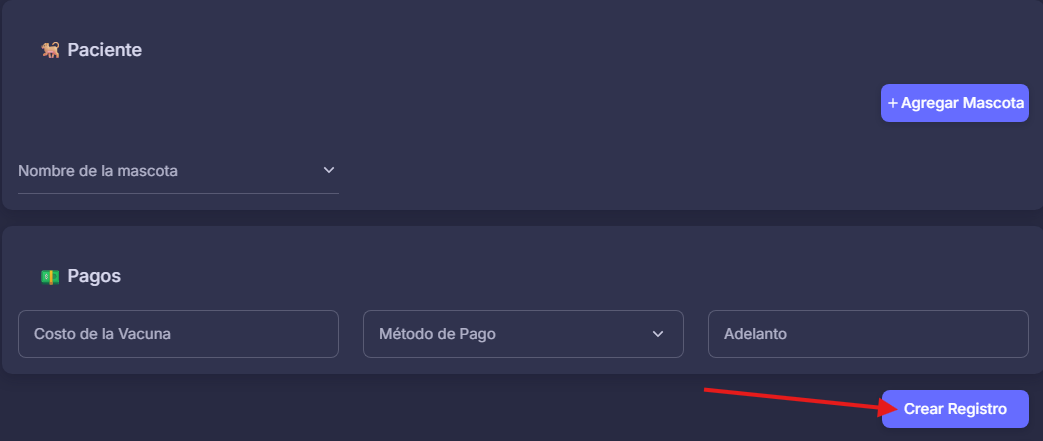Click the 'Costo de la Vacuna' placeholder text
Screen dimensions: 1043x441
[102, 334]
